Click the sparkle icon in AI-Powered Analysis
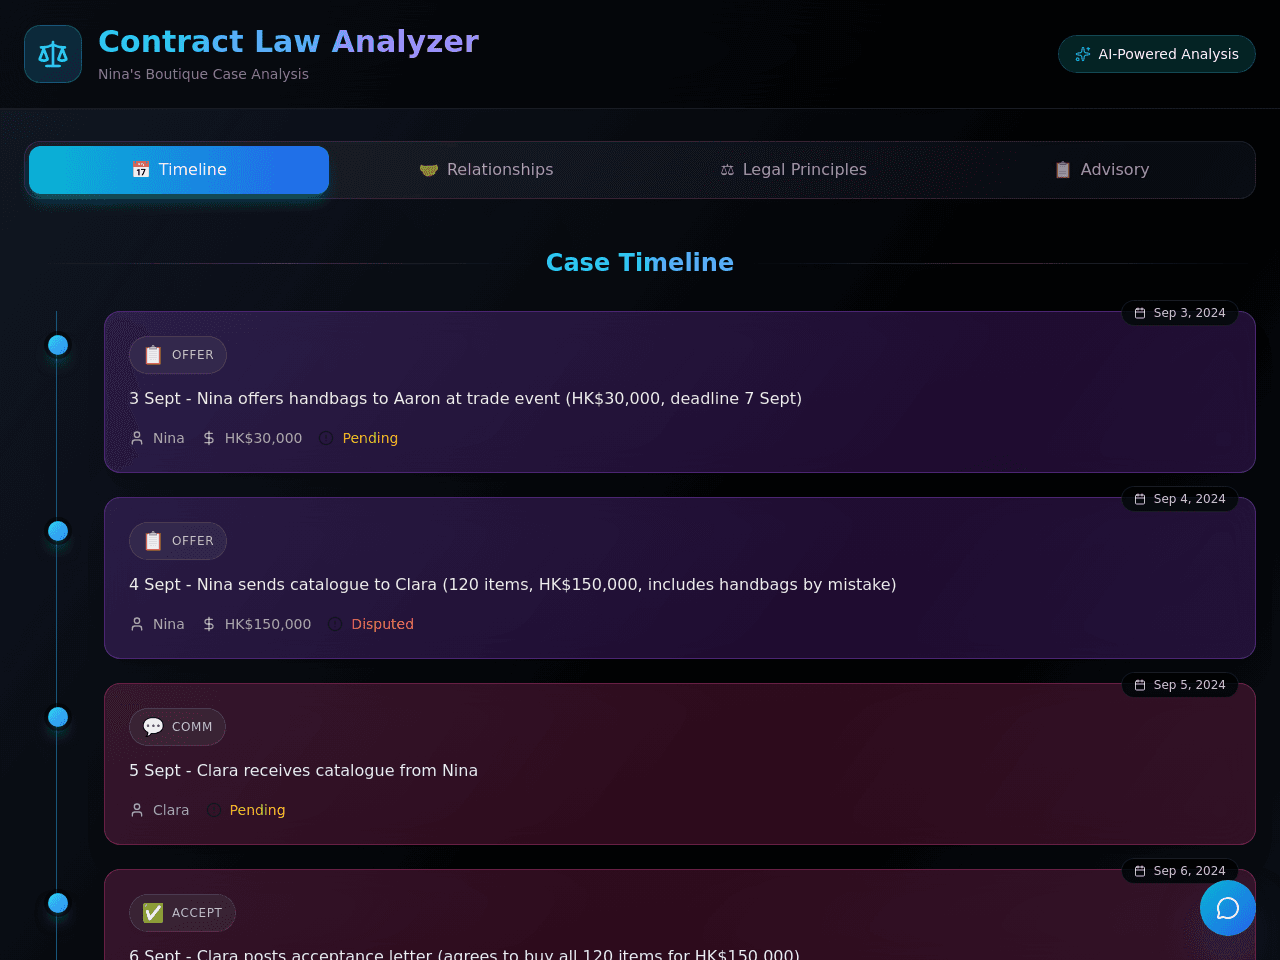The height and width of the screenshot is (960, 1280). point(1083,54)
